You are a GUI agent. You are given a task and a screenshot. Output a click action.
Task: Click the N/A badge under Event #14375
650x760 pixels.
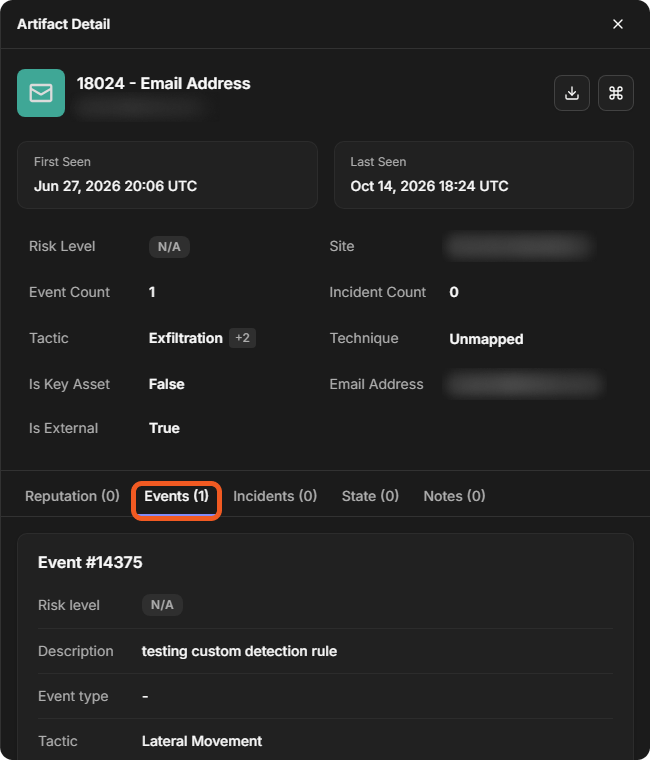pyautogui.click(x=162, y=605)
